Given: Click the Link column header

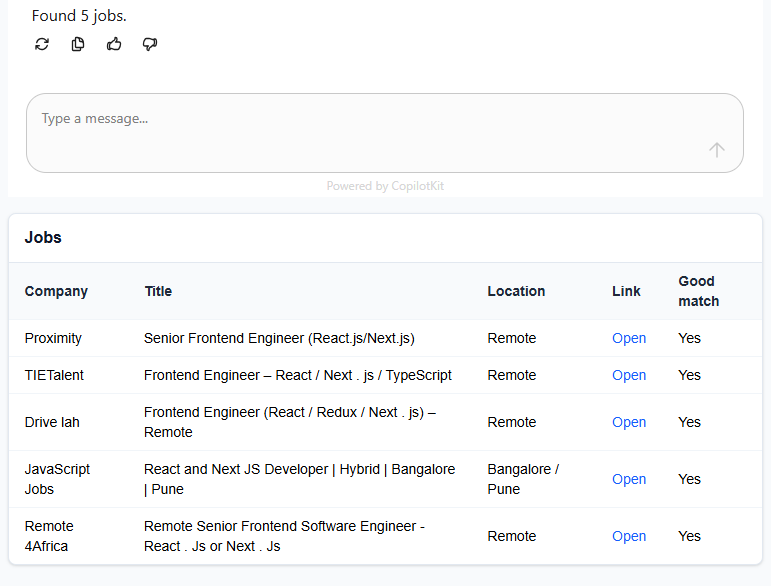Looking at the screenshot, I should pyautogui.click(x=626, y=291).
